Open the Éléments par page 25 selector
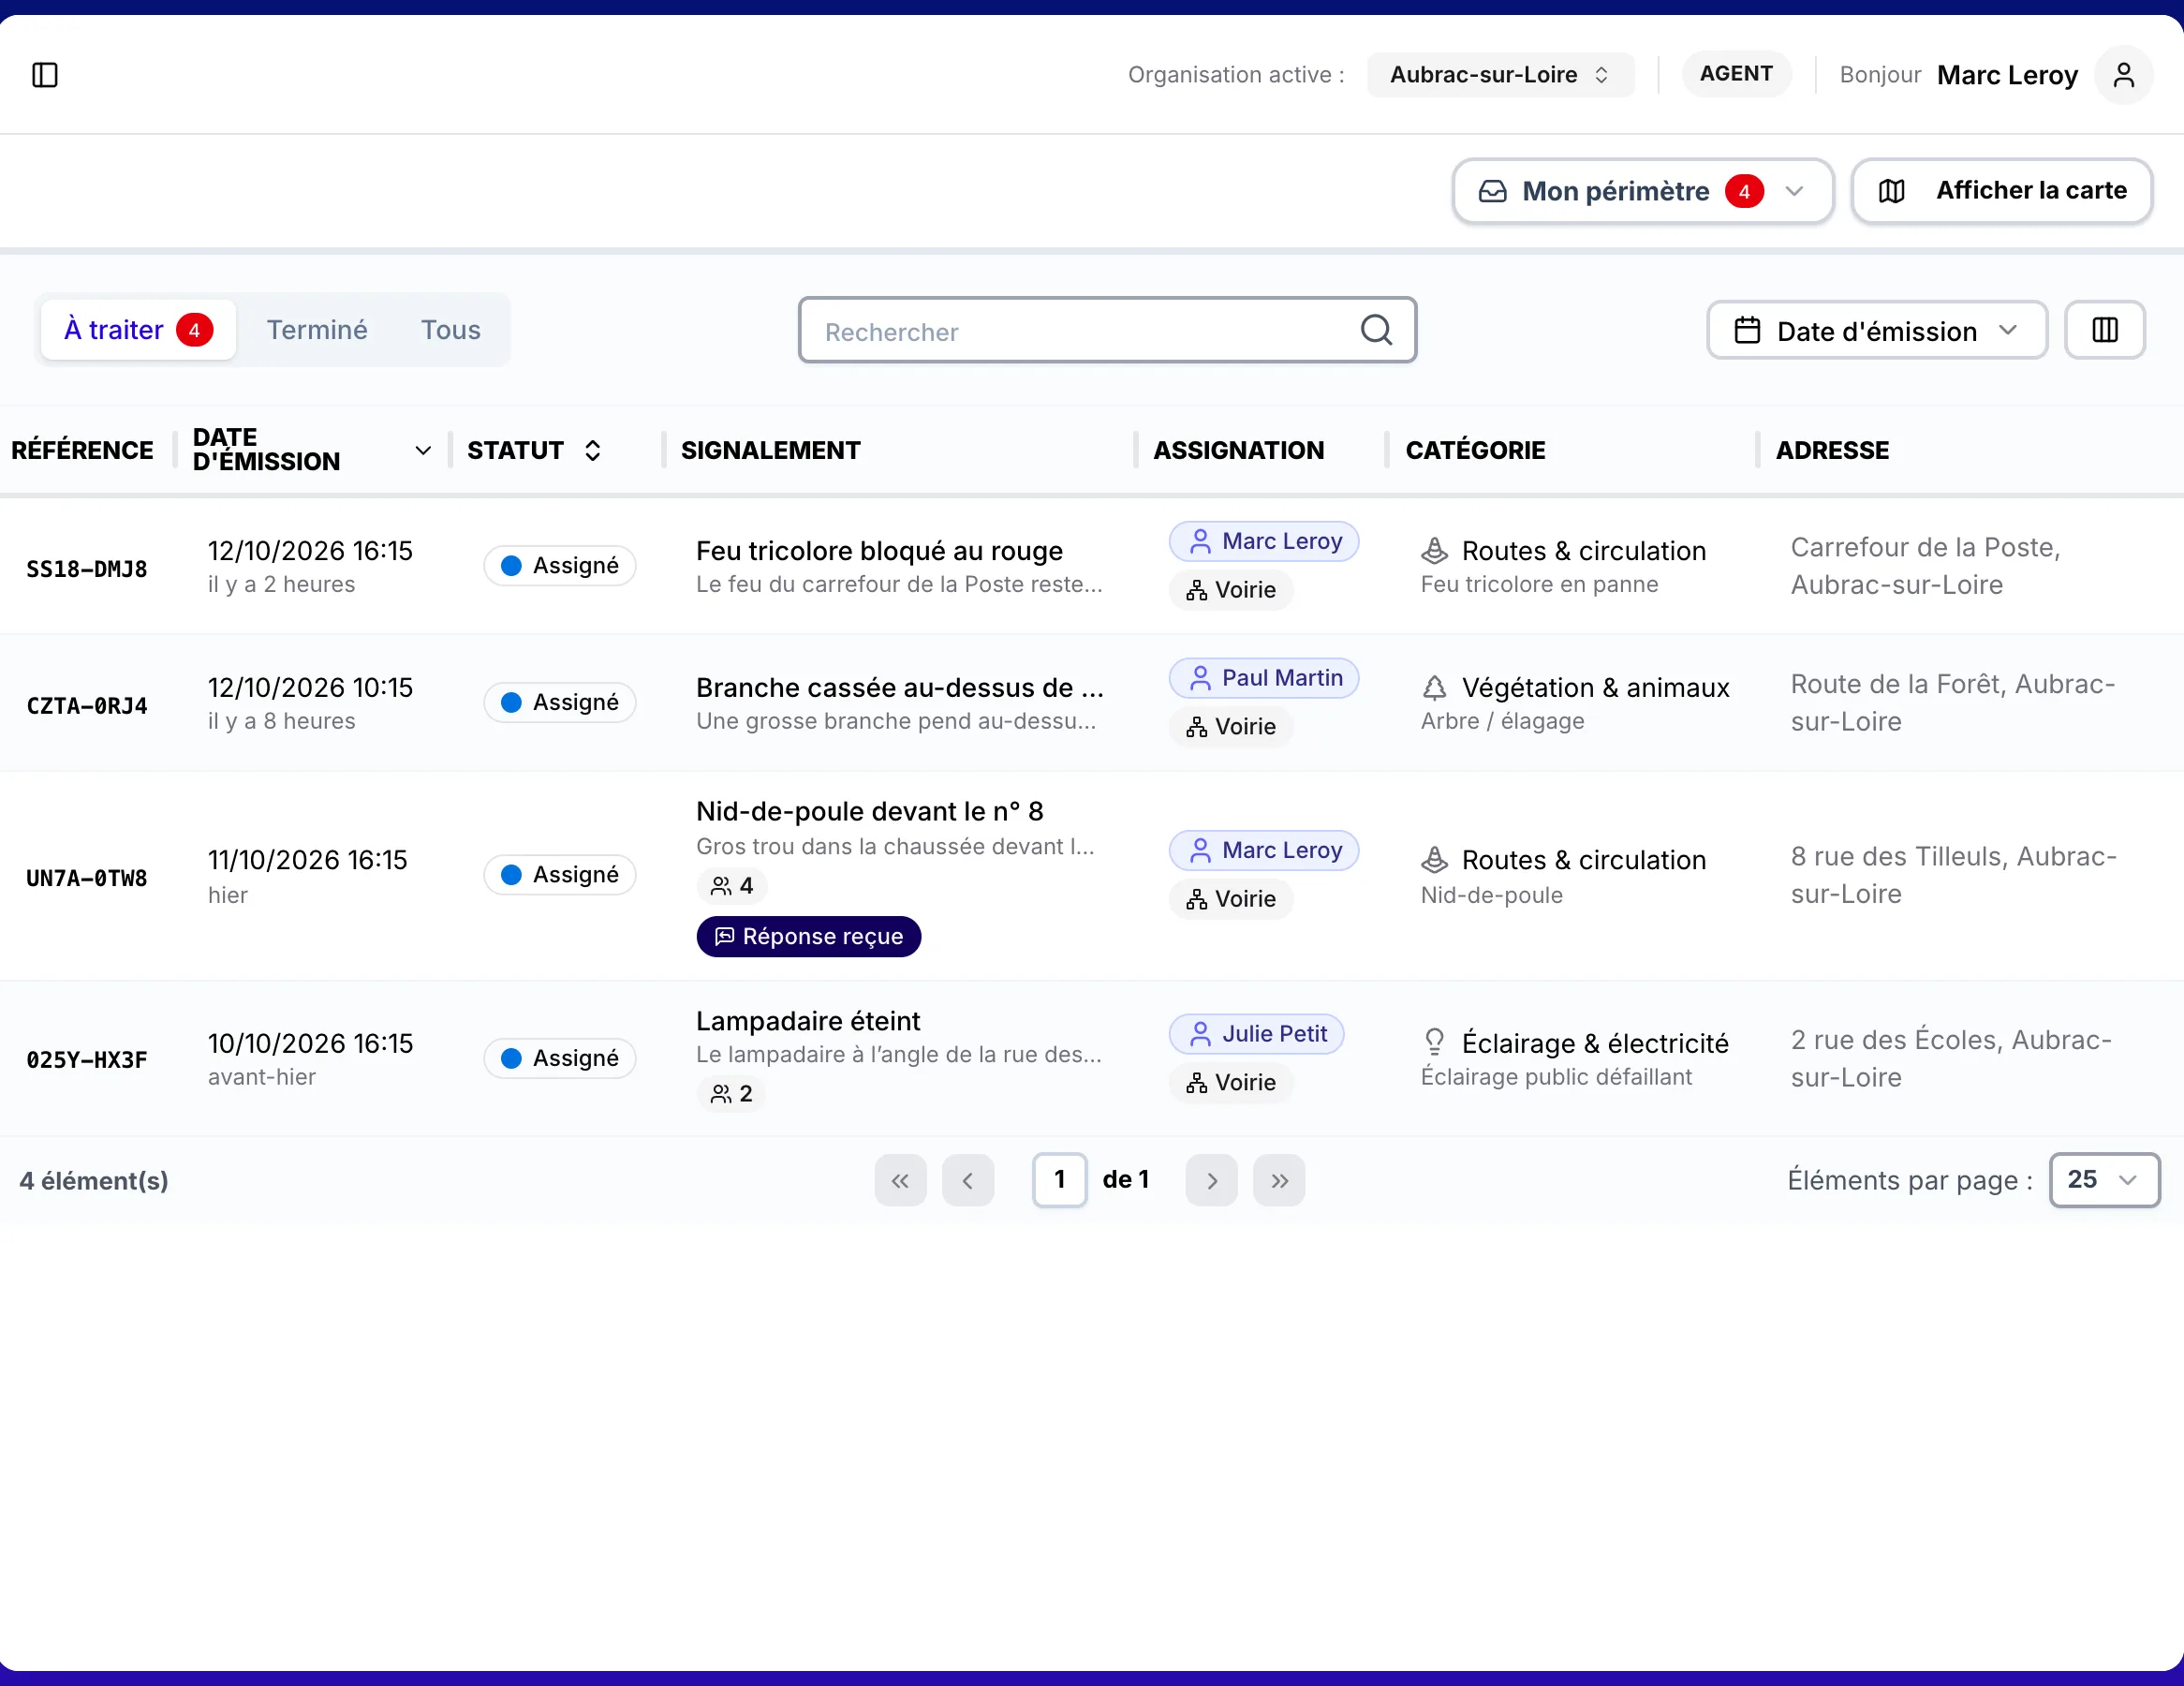Screen dimensions: 2184x1686 (2103, 1180)
